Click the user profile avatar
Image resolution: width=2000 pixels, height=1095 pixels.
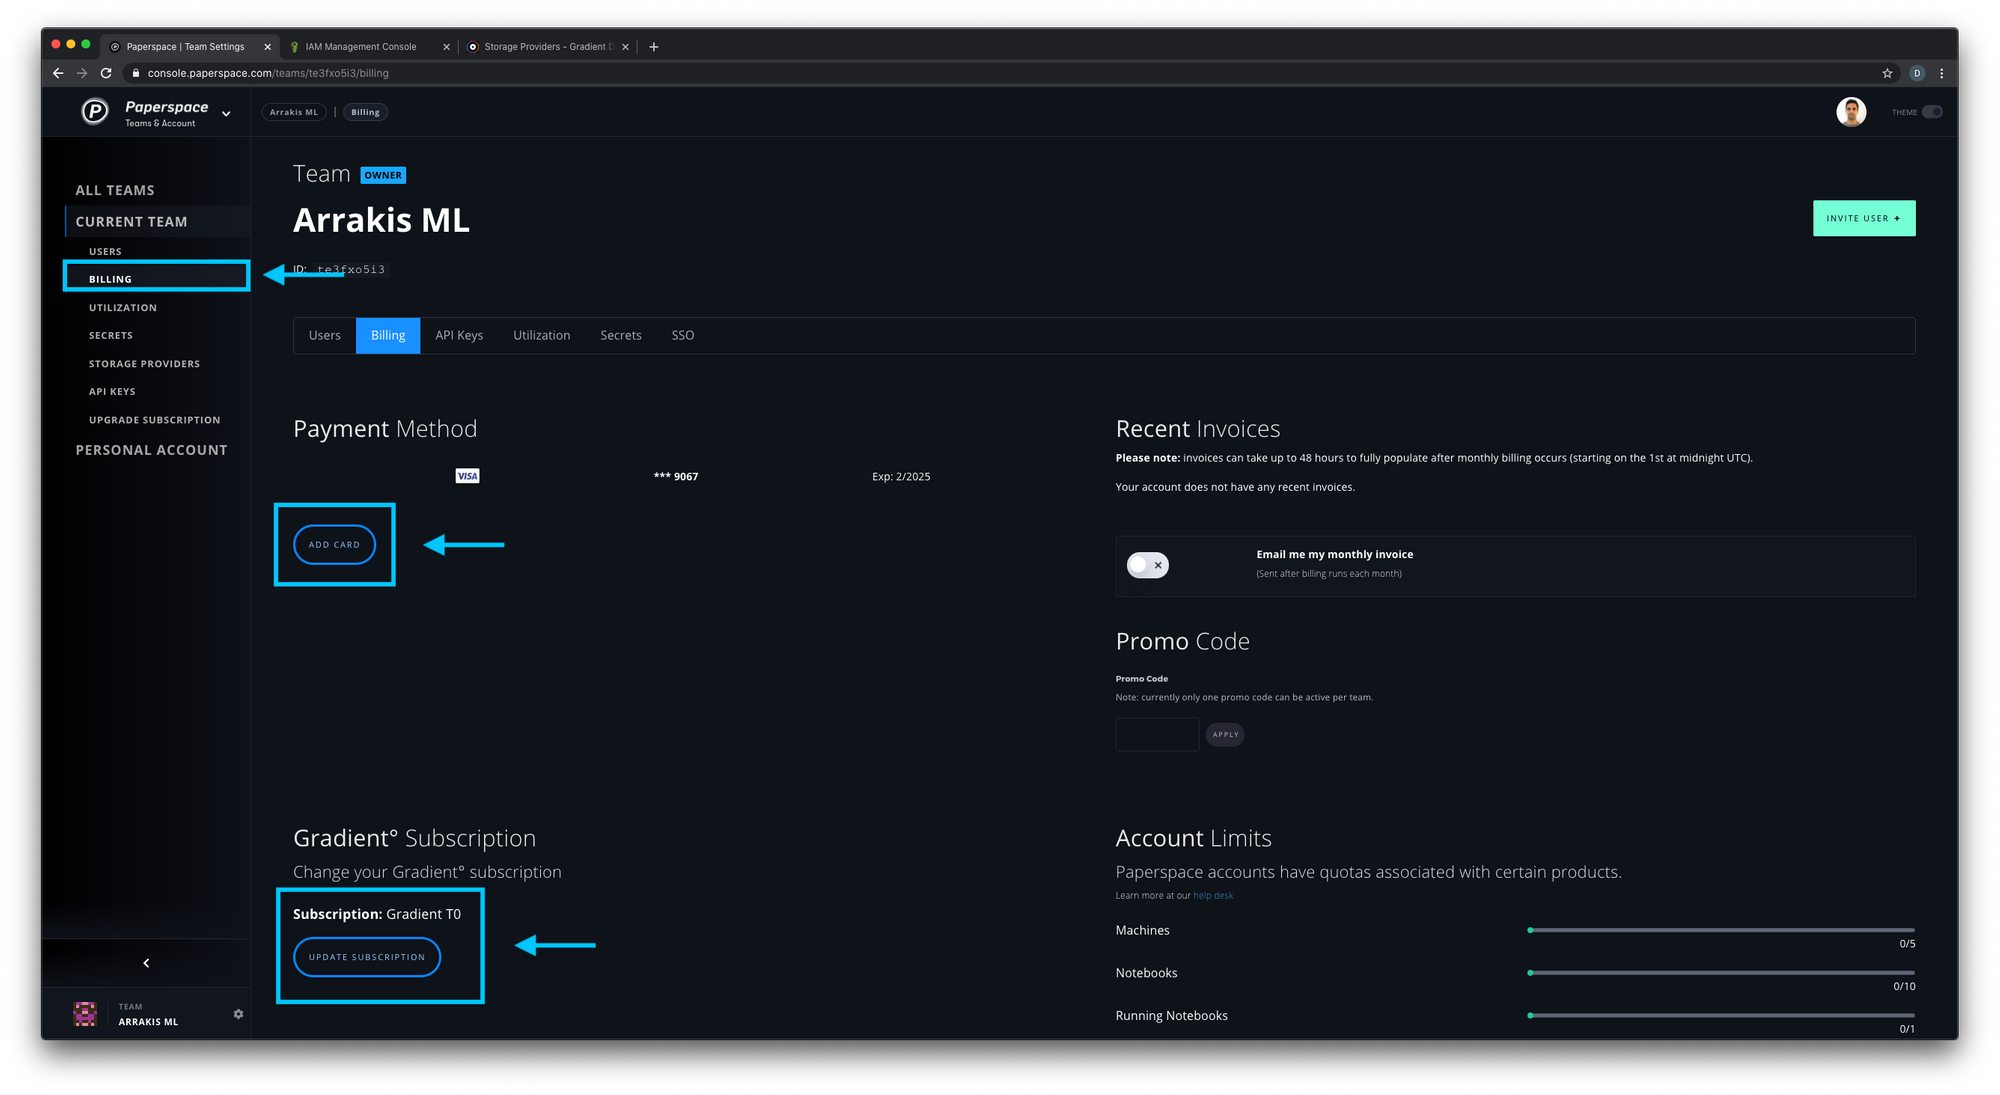pyautogui.click(x=1851, y=112)
